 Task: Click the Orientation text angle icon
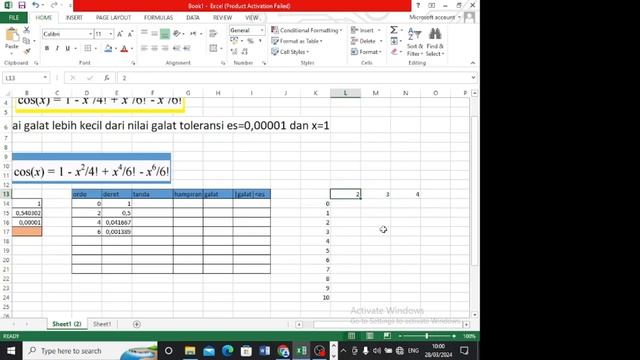pyautogui.click(x=177, y=34)
